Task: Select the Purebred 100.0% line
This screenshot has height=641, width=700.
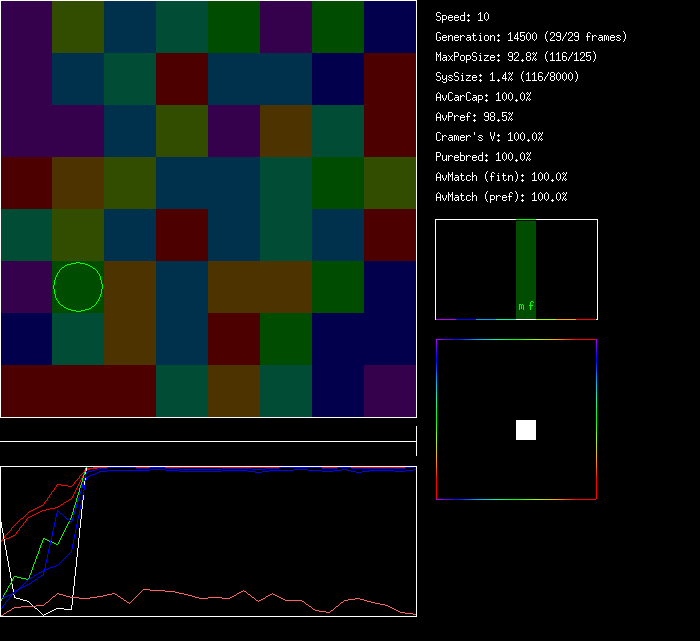Action: [484, 157]
